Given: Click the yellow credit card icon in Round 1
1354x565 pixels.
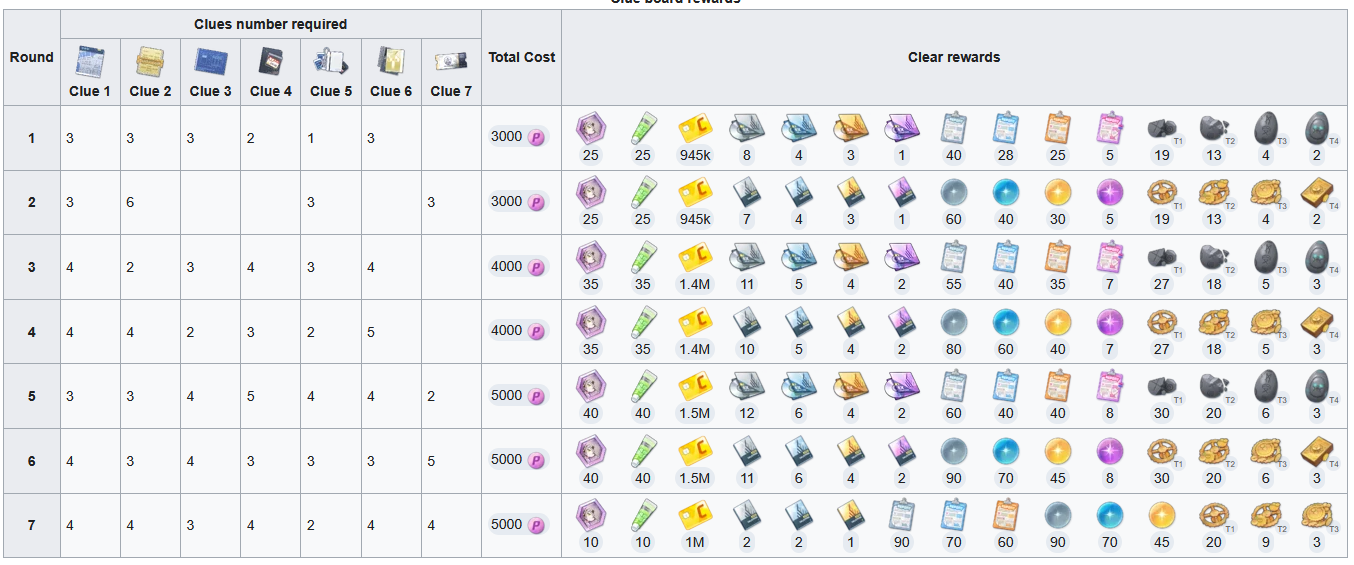Looking at the screenshot, I should point(694,128).
